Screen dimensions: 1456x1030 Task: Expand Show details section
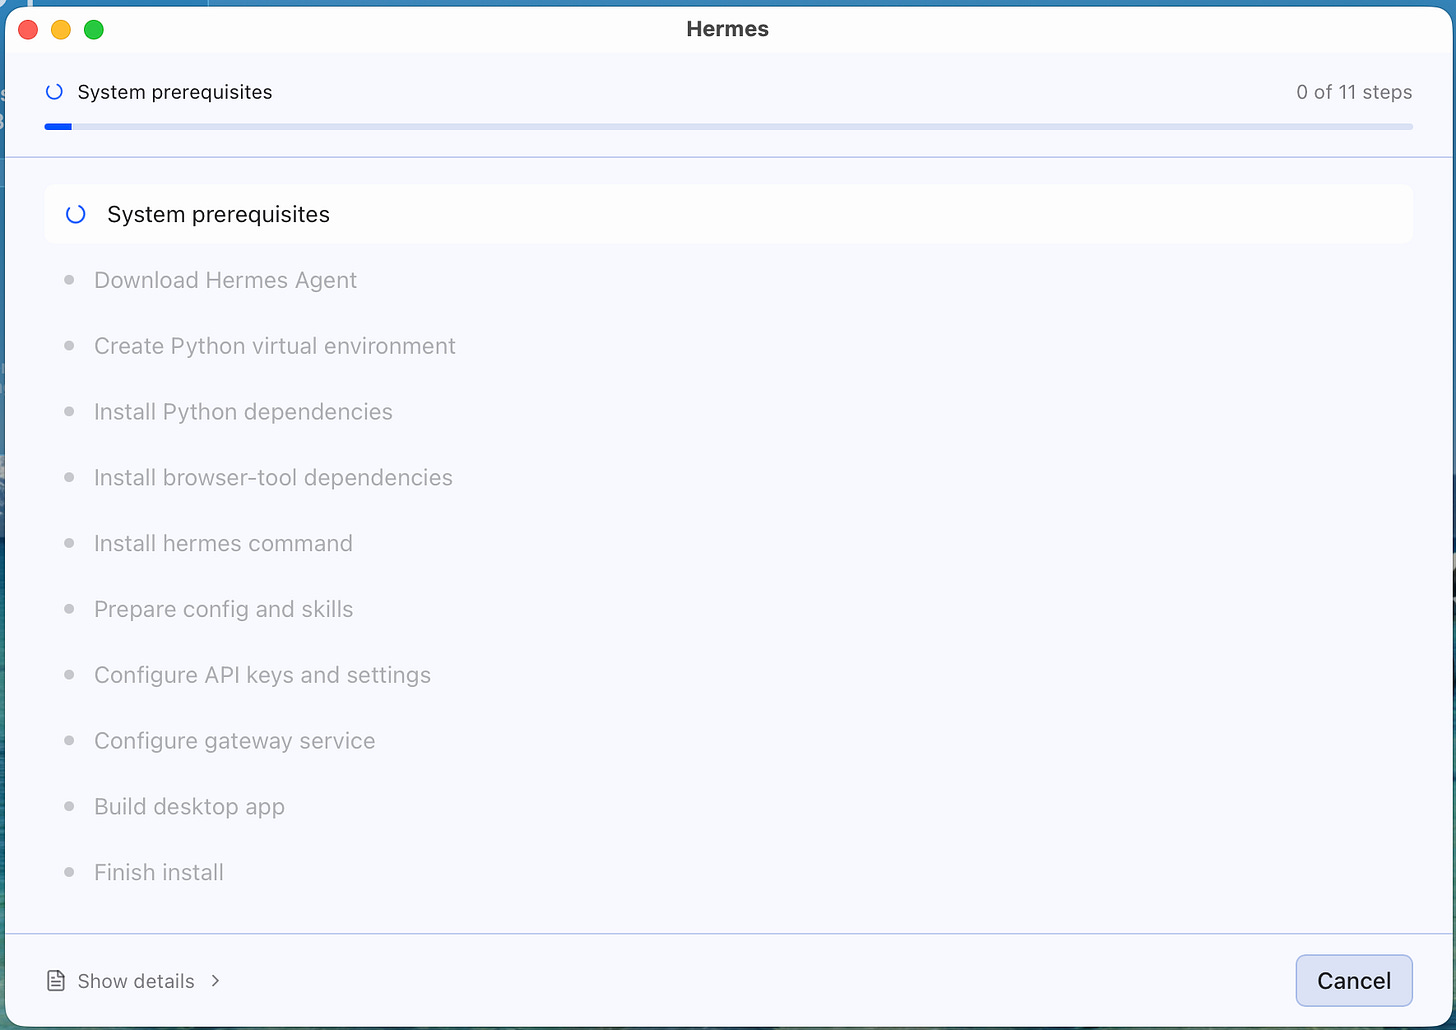point(135,981)
